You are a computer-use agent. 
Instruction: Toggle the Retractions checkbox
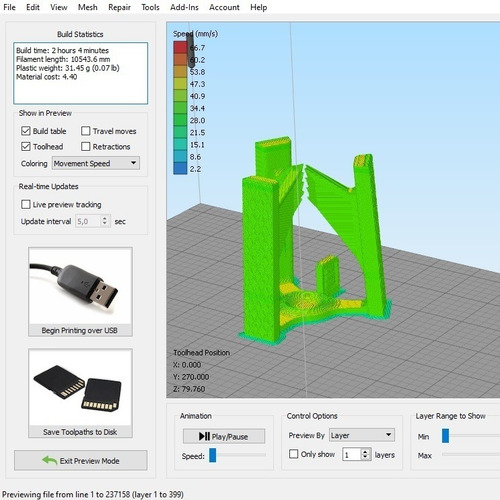86,146
